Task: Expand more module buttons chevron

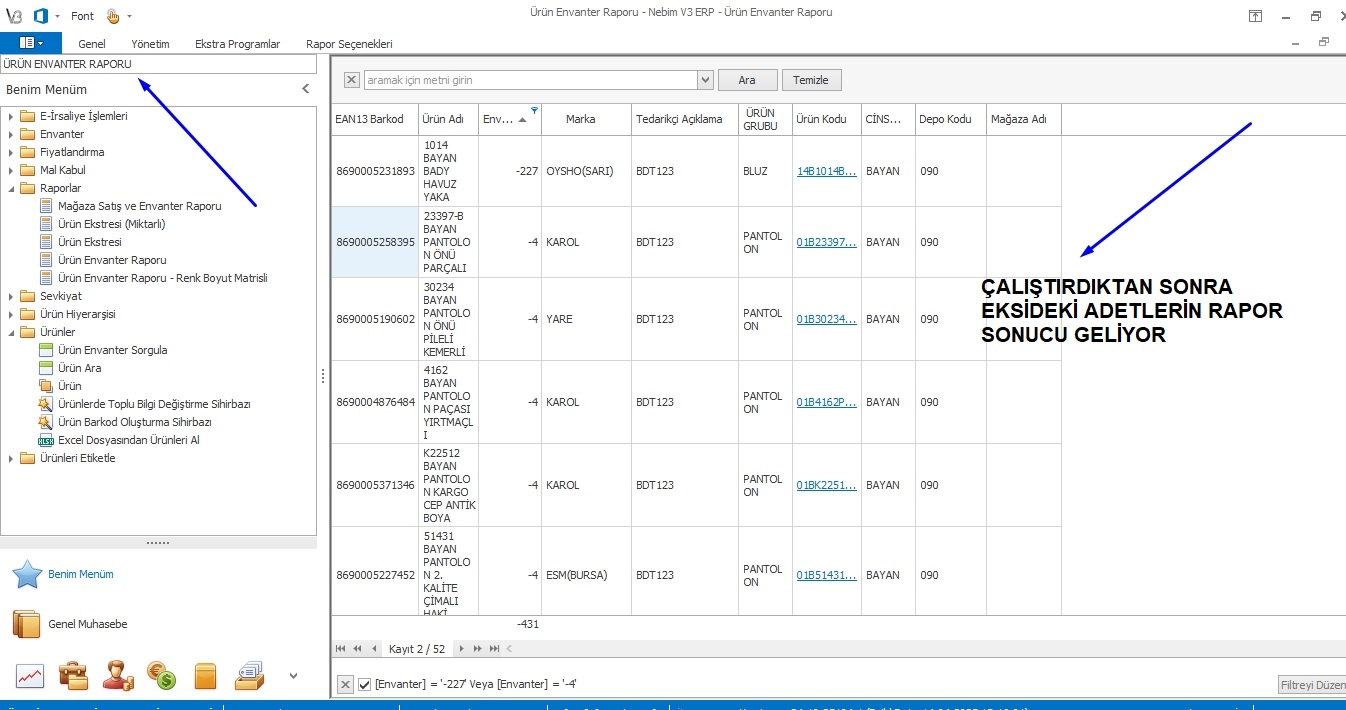Action: click(293, 676)
